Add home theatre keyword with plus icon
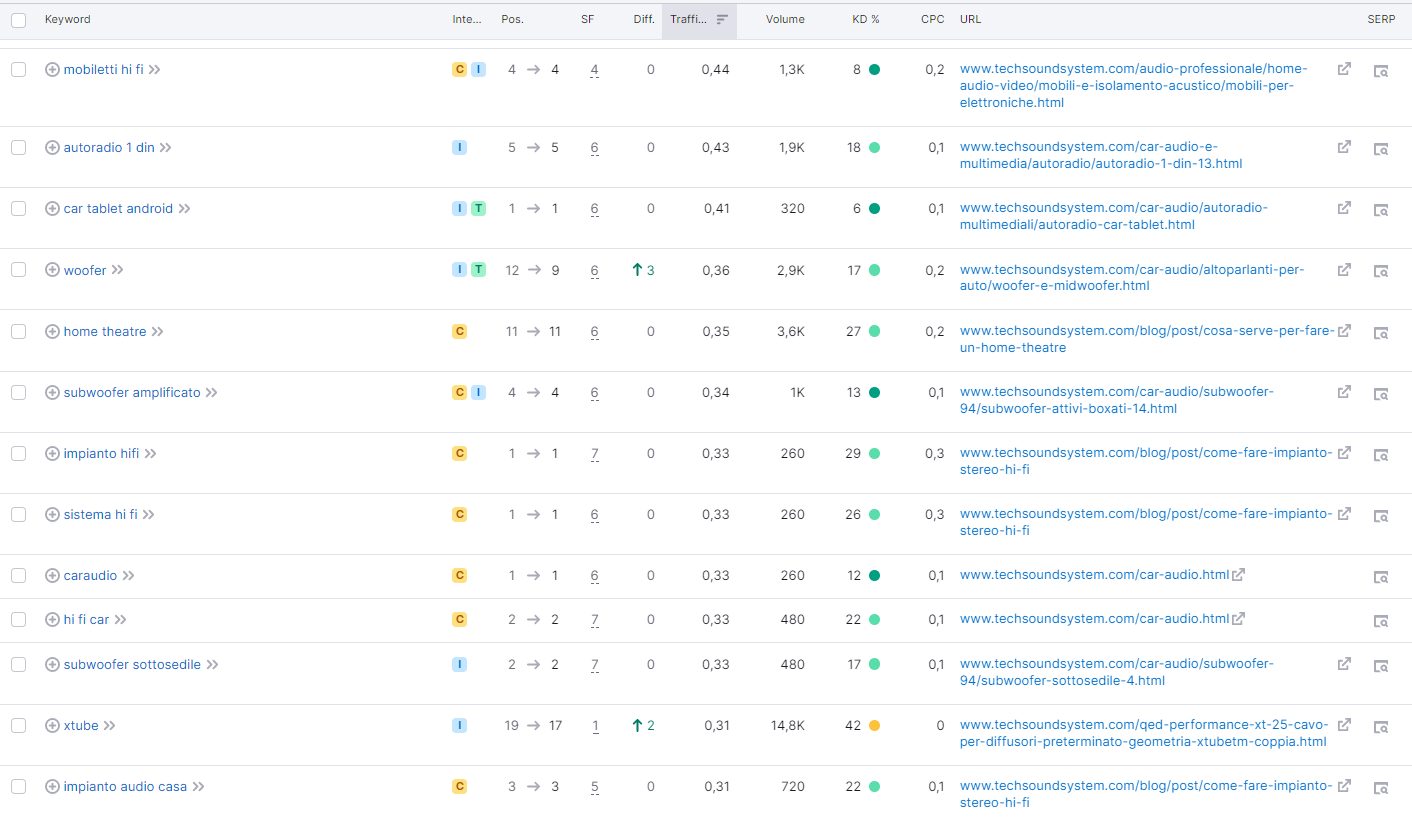 52,331
